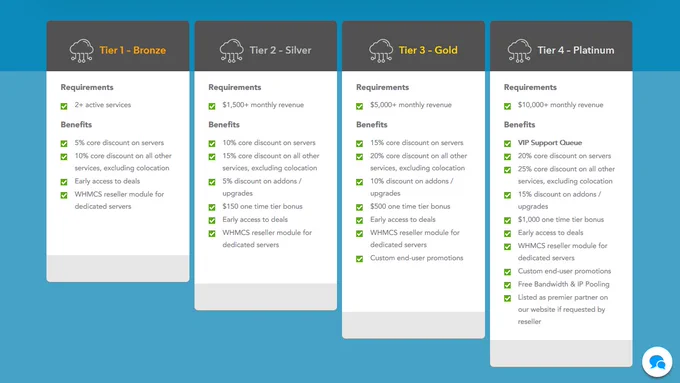Click the Benefits label in the Platinum card
The height and width of the screenshot is (383, 680).
(x=520, y=124)
